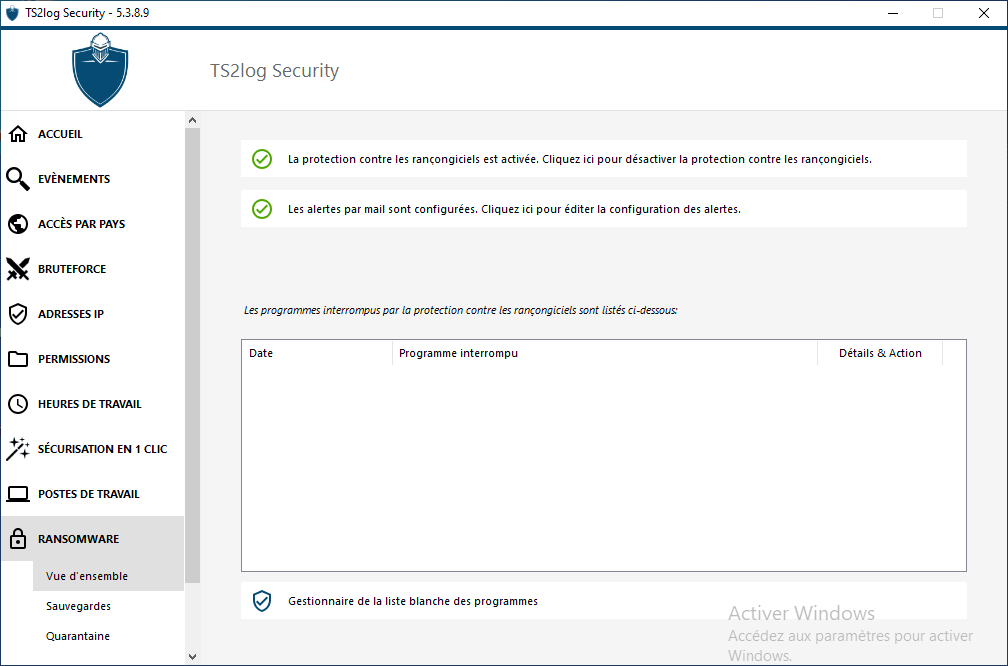Select POSTES DE TRAVAIL
The width and height of the screenshot is (1008, 666).
(x=93, y=494)
